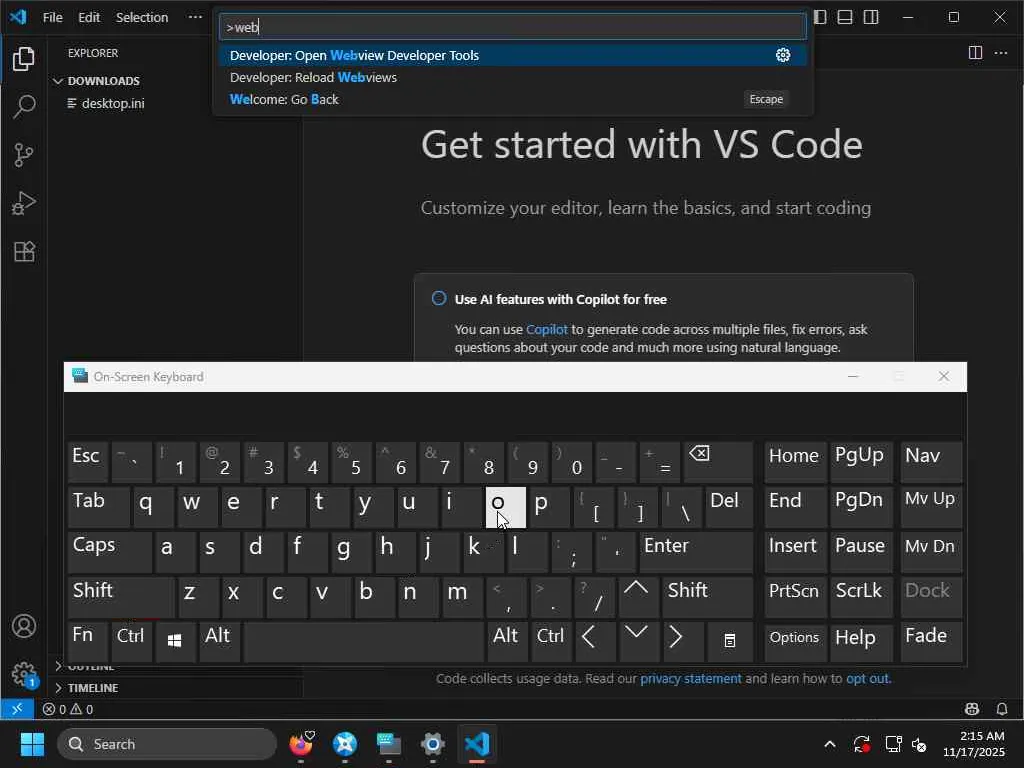Viewport: 1024px width, 768px height.
Task: Run Developer: Open Webview Developer Tools command
Action: tap(513, 56)
